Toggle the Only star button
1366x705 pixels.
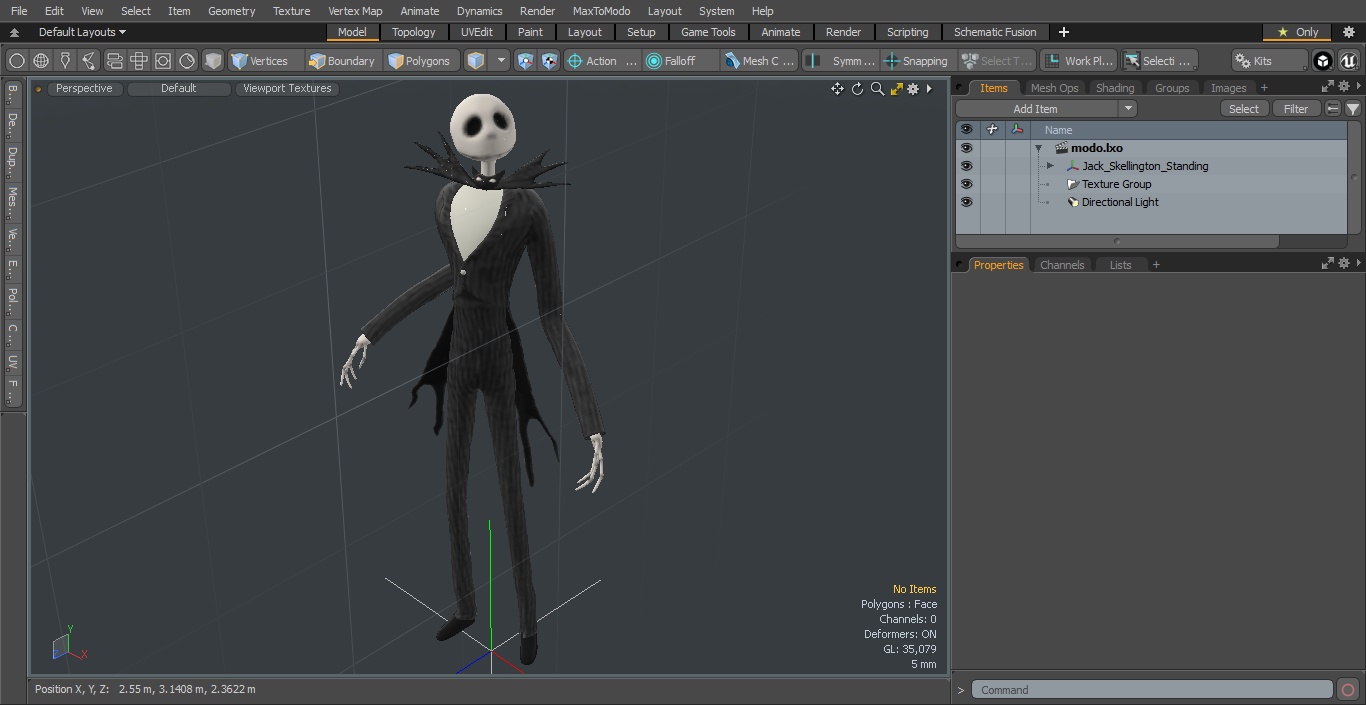[x=1297, y=32]
